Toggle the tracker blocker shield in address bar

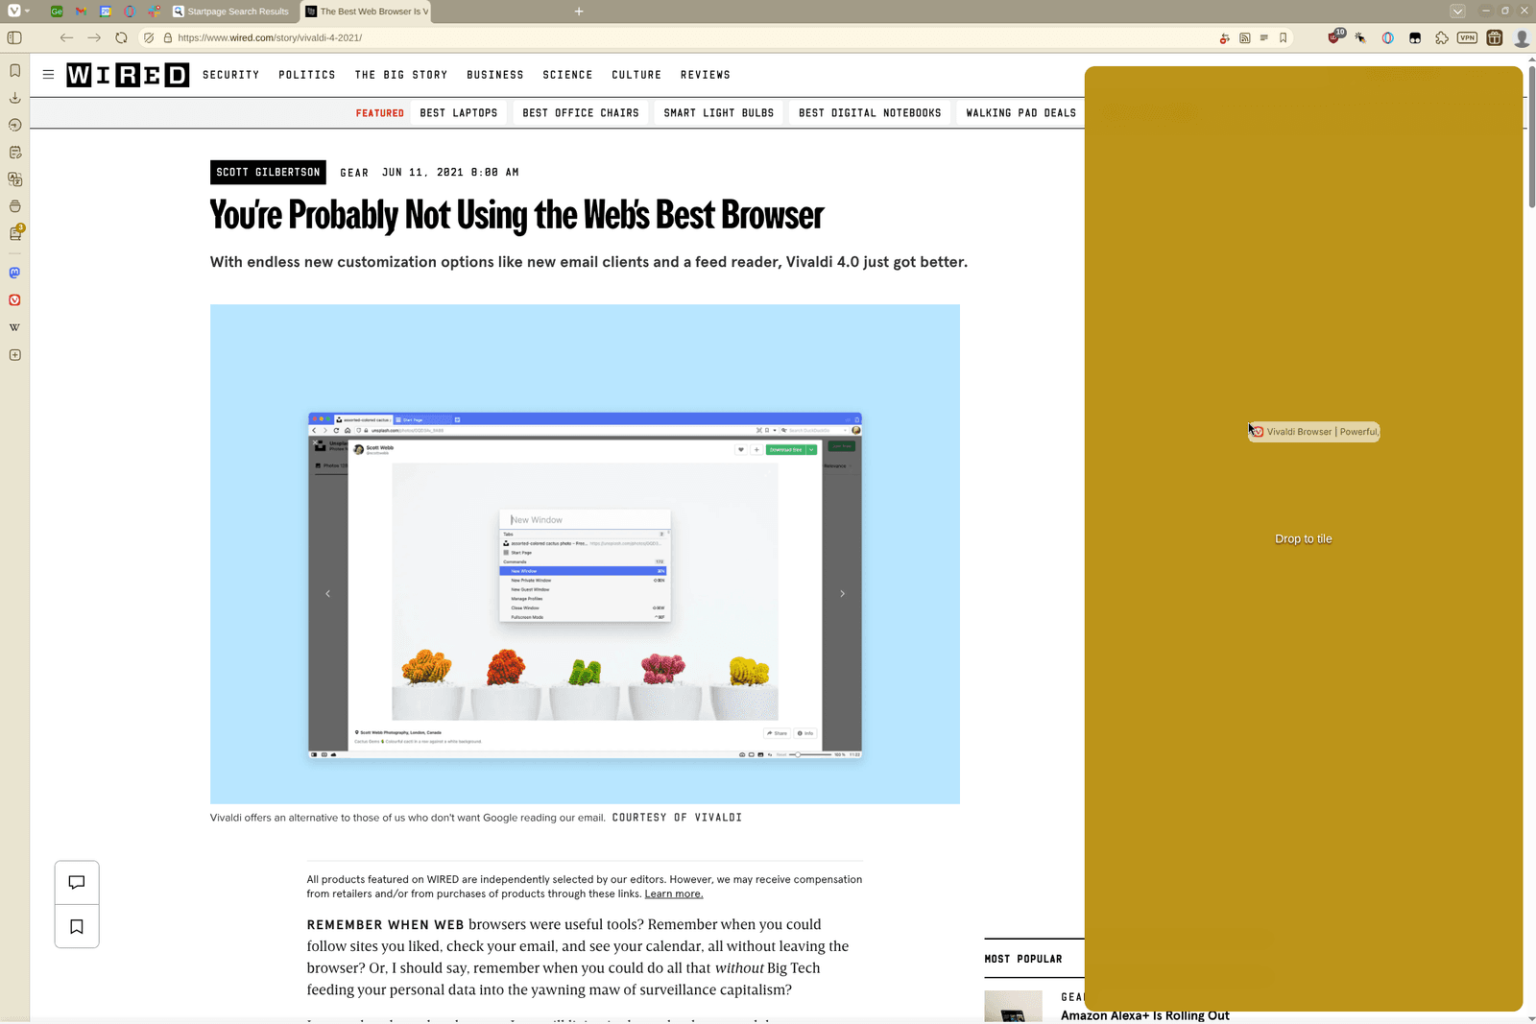click(x=149, y=38)
